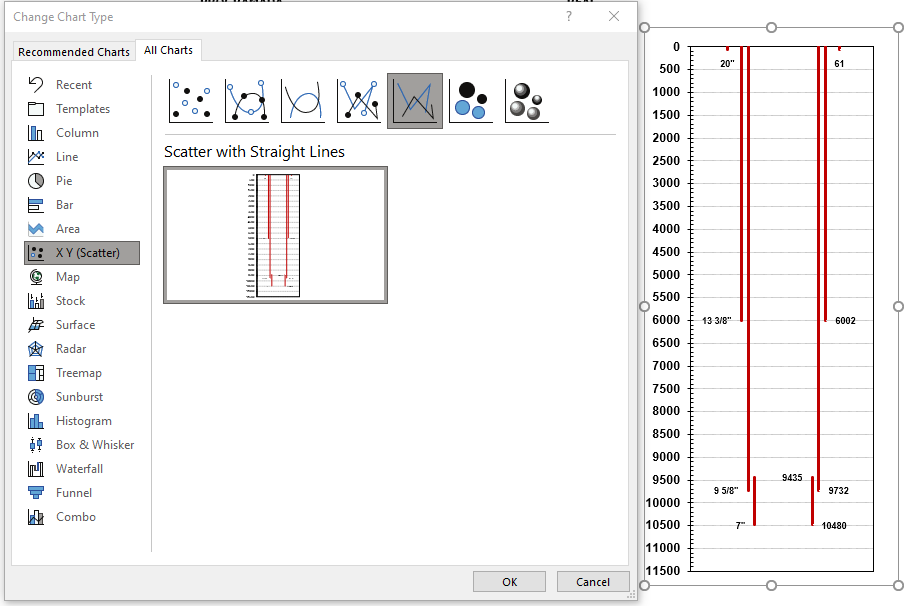Click the "10480" data label in chart

pyautogui.click(x=834, y=525)
